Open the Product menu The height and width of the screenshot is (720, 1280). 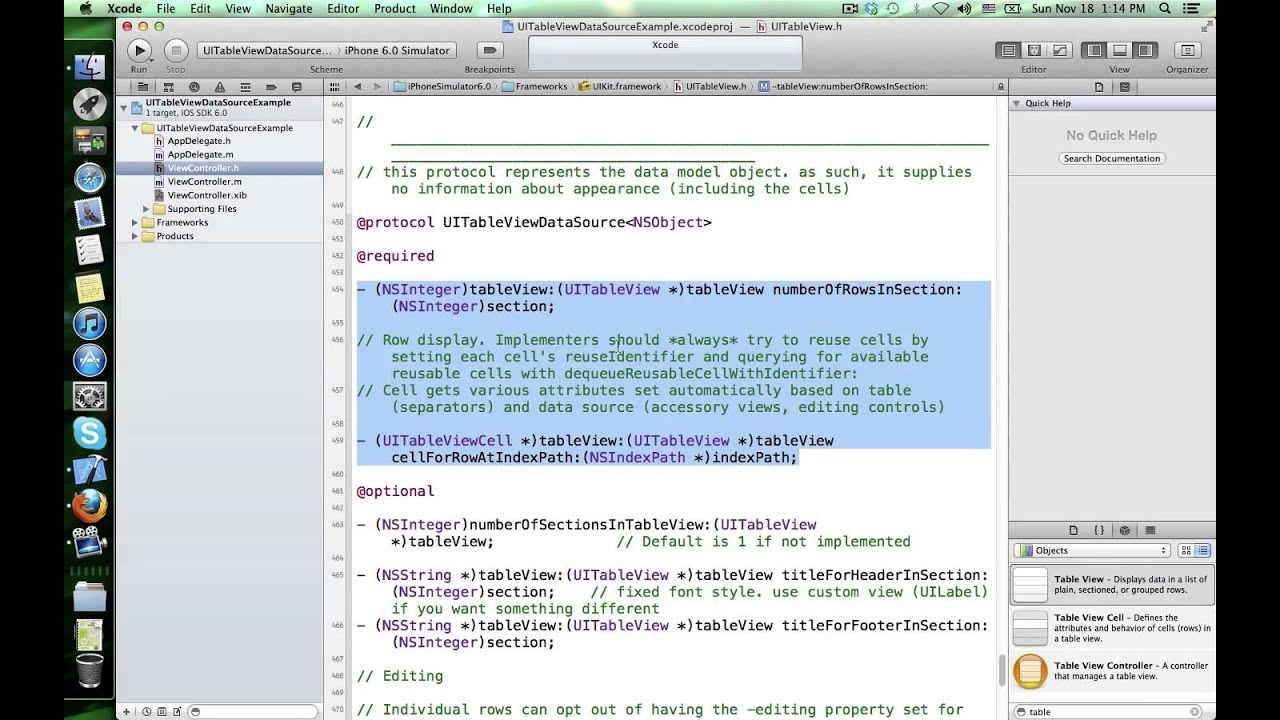(x=395, y=9)
